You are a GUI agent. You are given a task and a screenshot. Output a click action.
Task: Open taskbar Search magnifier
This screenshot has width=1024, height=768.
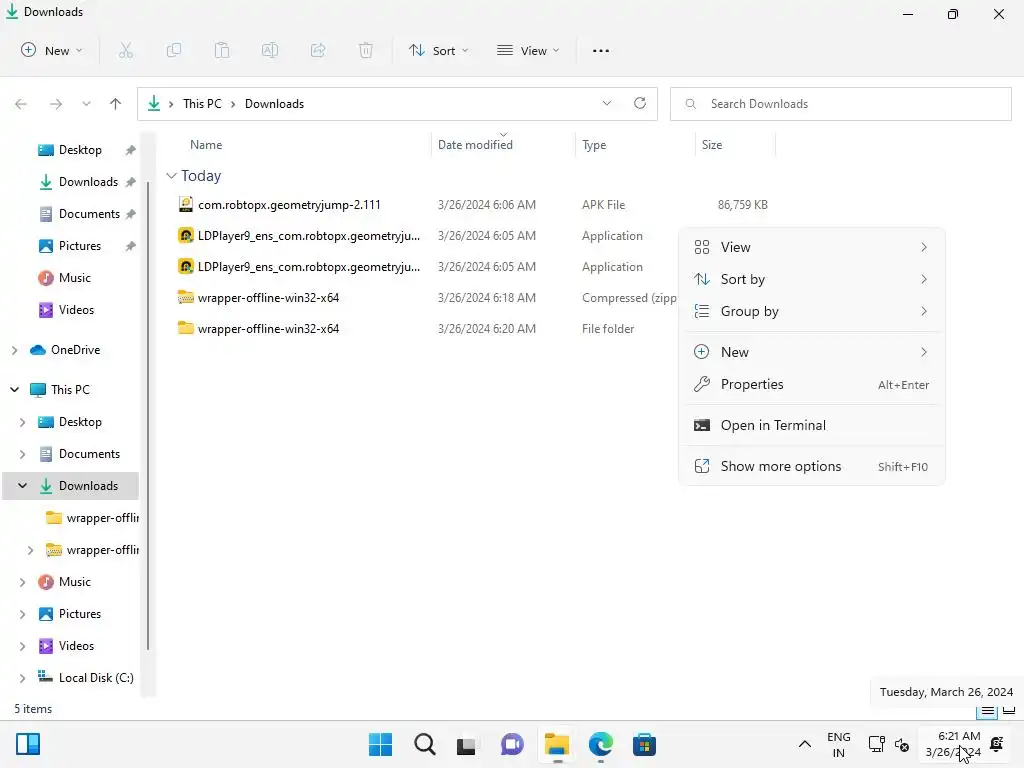424,744
